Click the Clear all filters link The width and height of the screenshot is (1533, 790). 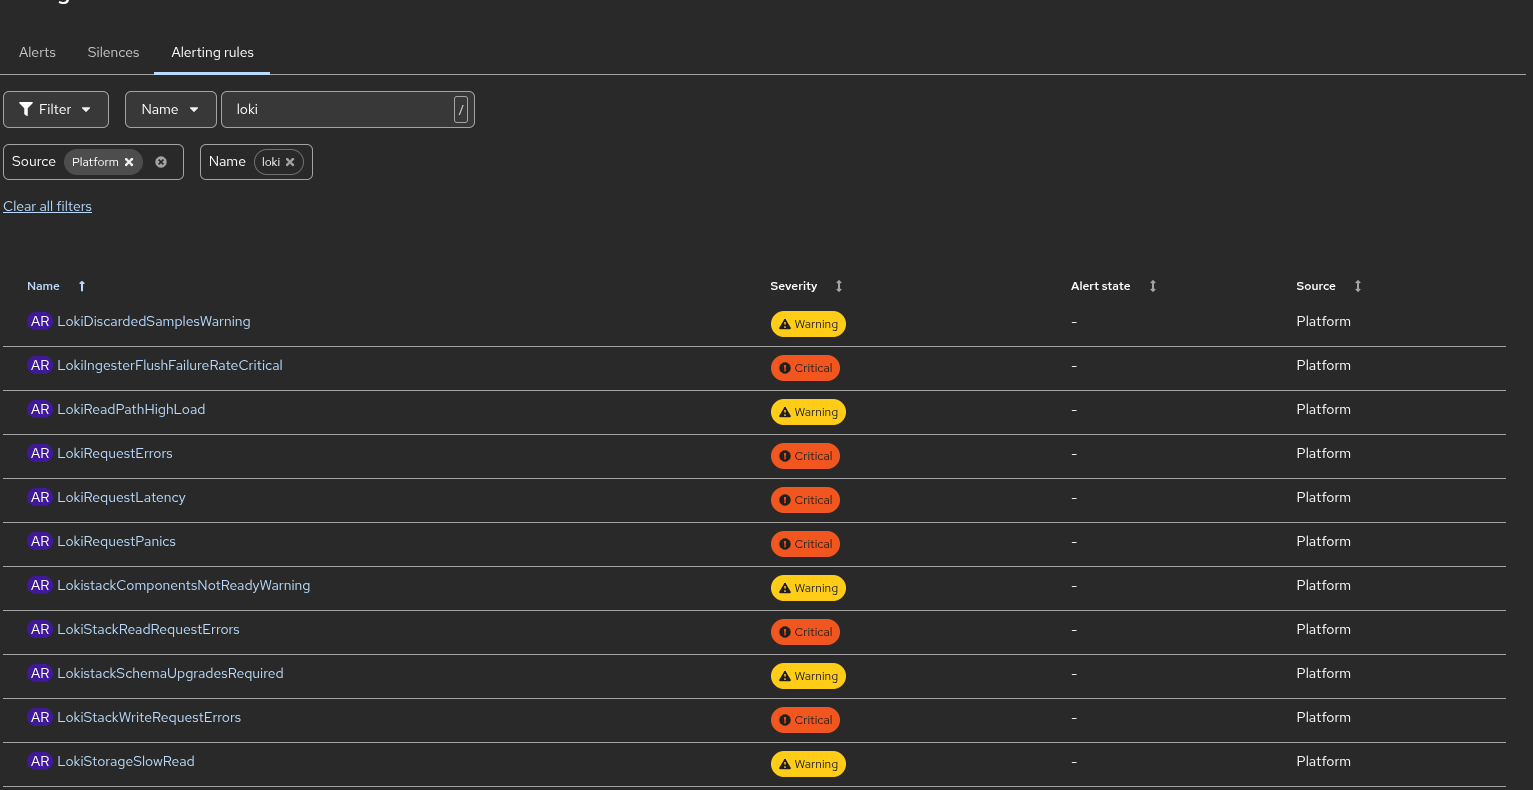click(47, 206)
